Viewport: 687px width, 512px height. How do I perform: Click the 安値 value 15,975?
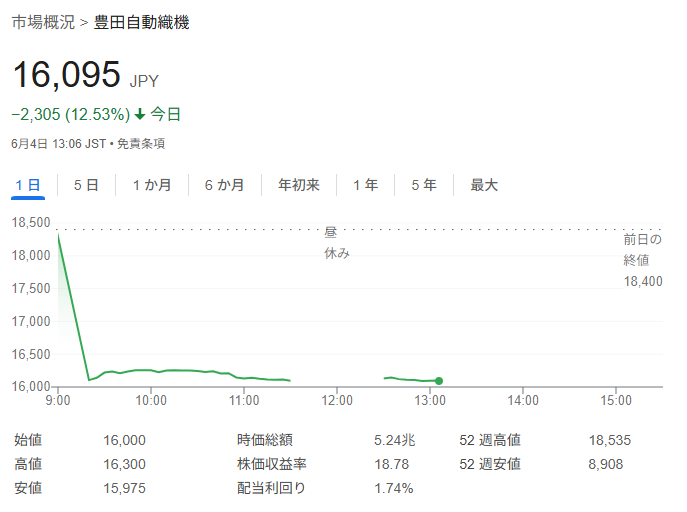point(124,488)
